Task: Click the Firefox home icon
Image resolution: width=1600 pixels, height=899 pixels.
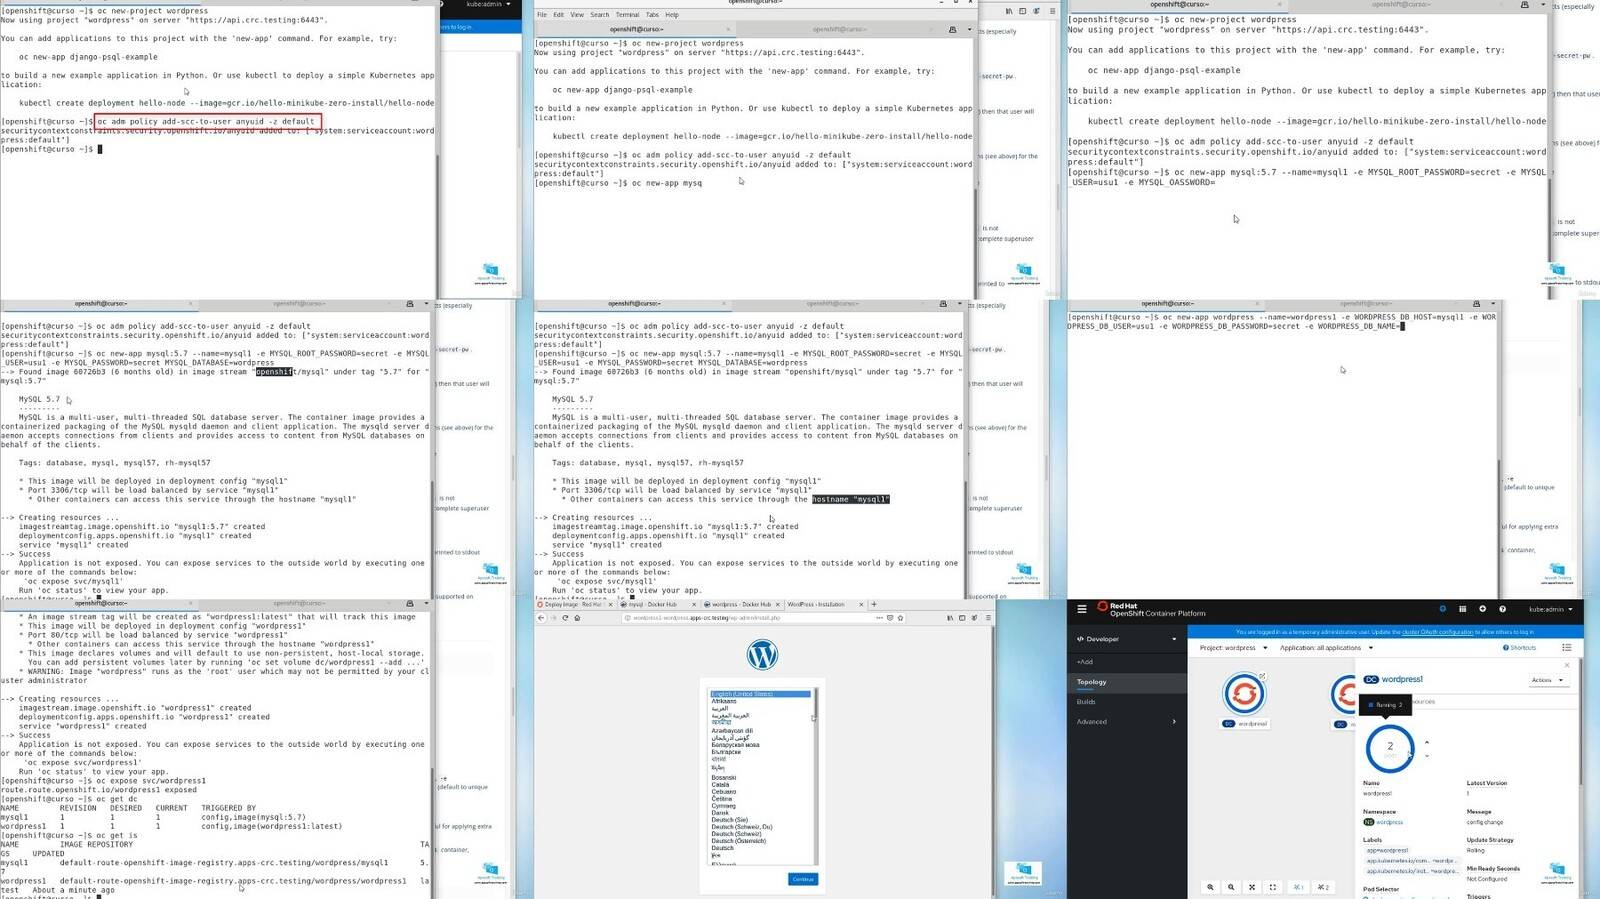Action: pyautogui.click(x=577, y=618)
